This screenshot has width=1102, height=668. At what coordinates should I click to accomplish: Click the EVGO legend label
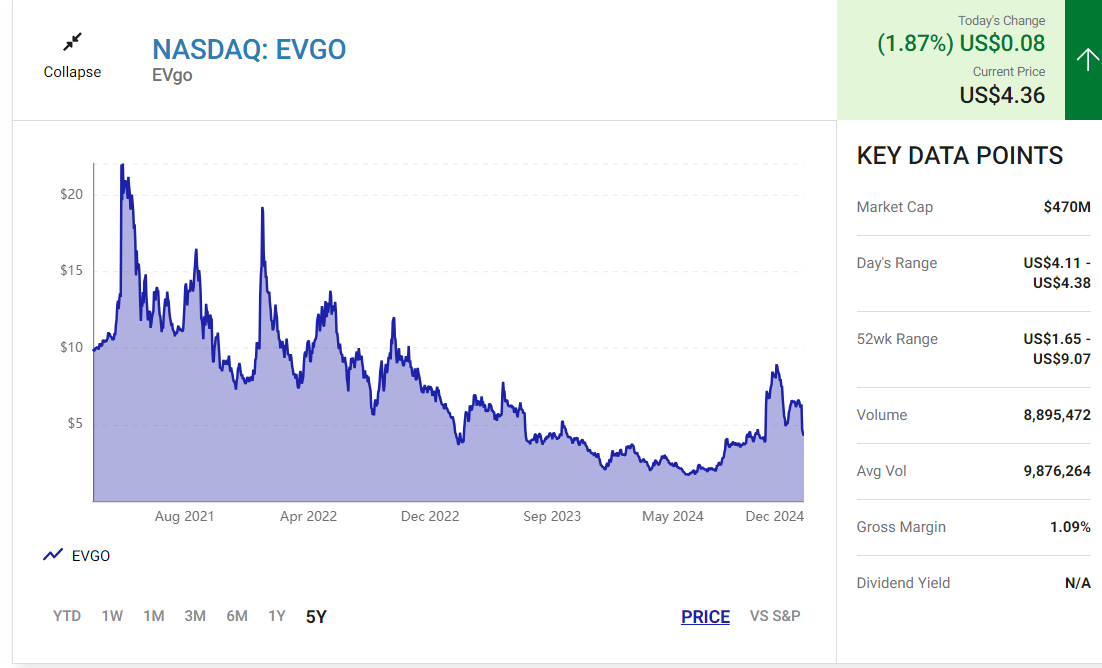click(91, 555)
